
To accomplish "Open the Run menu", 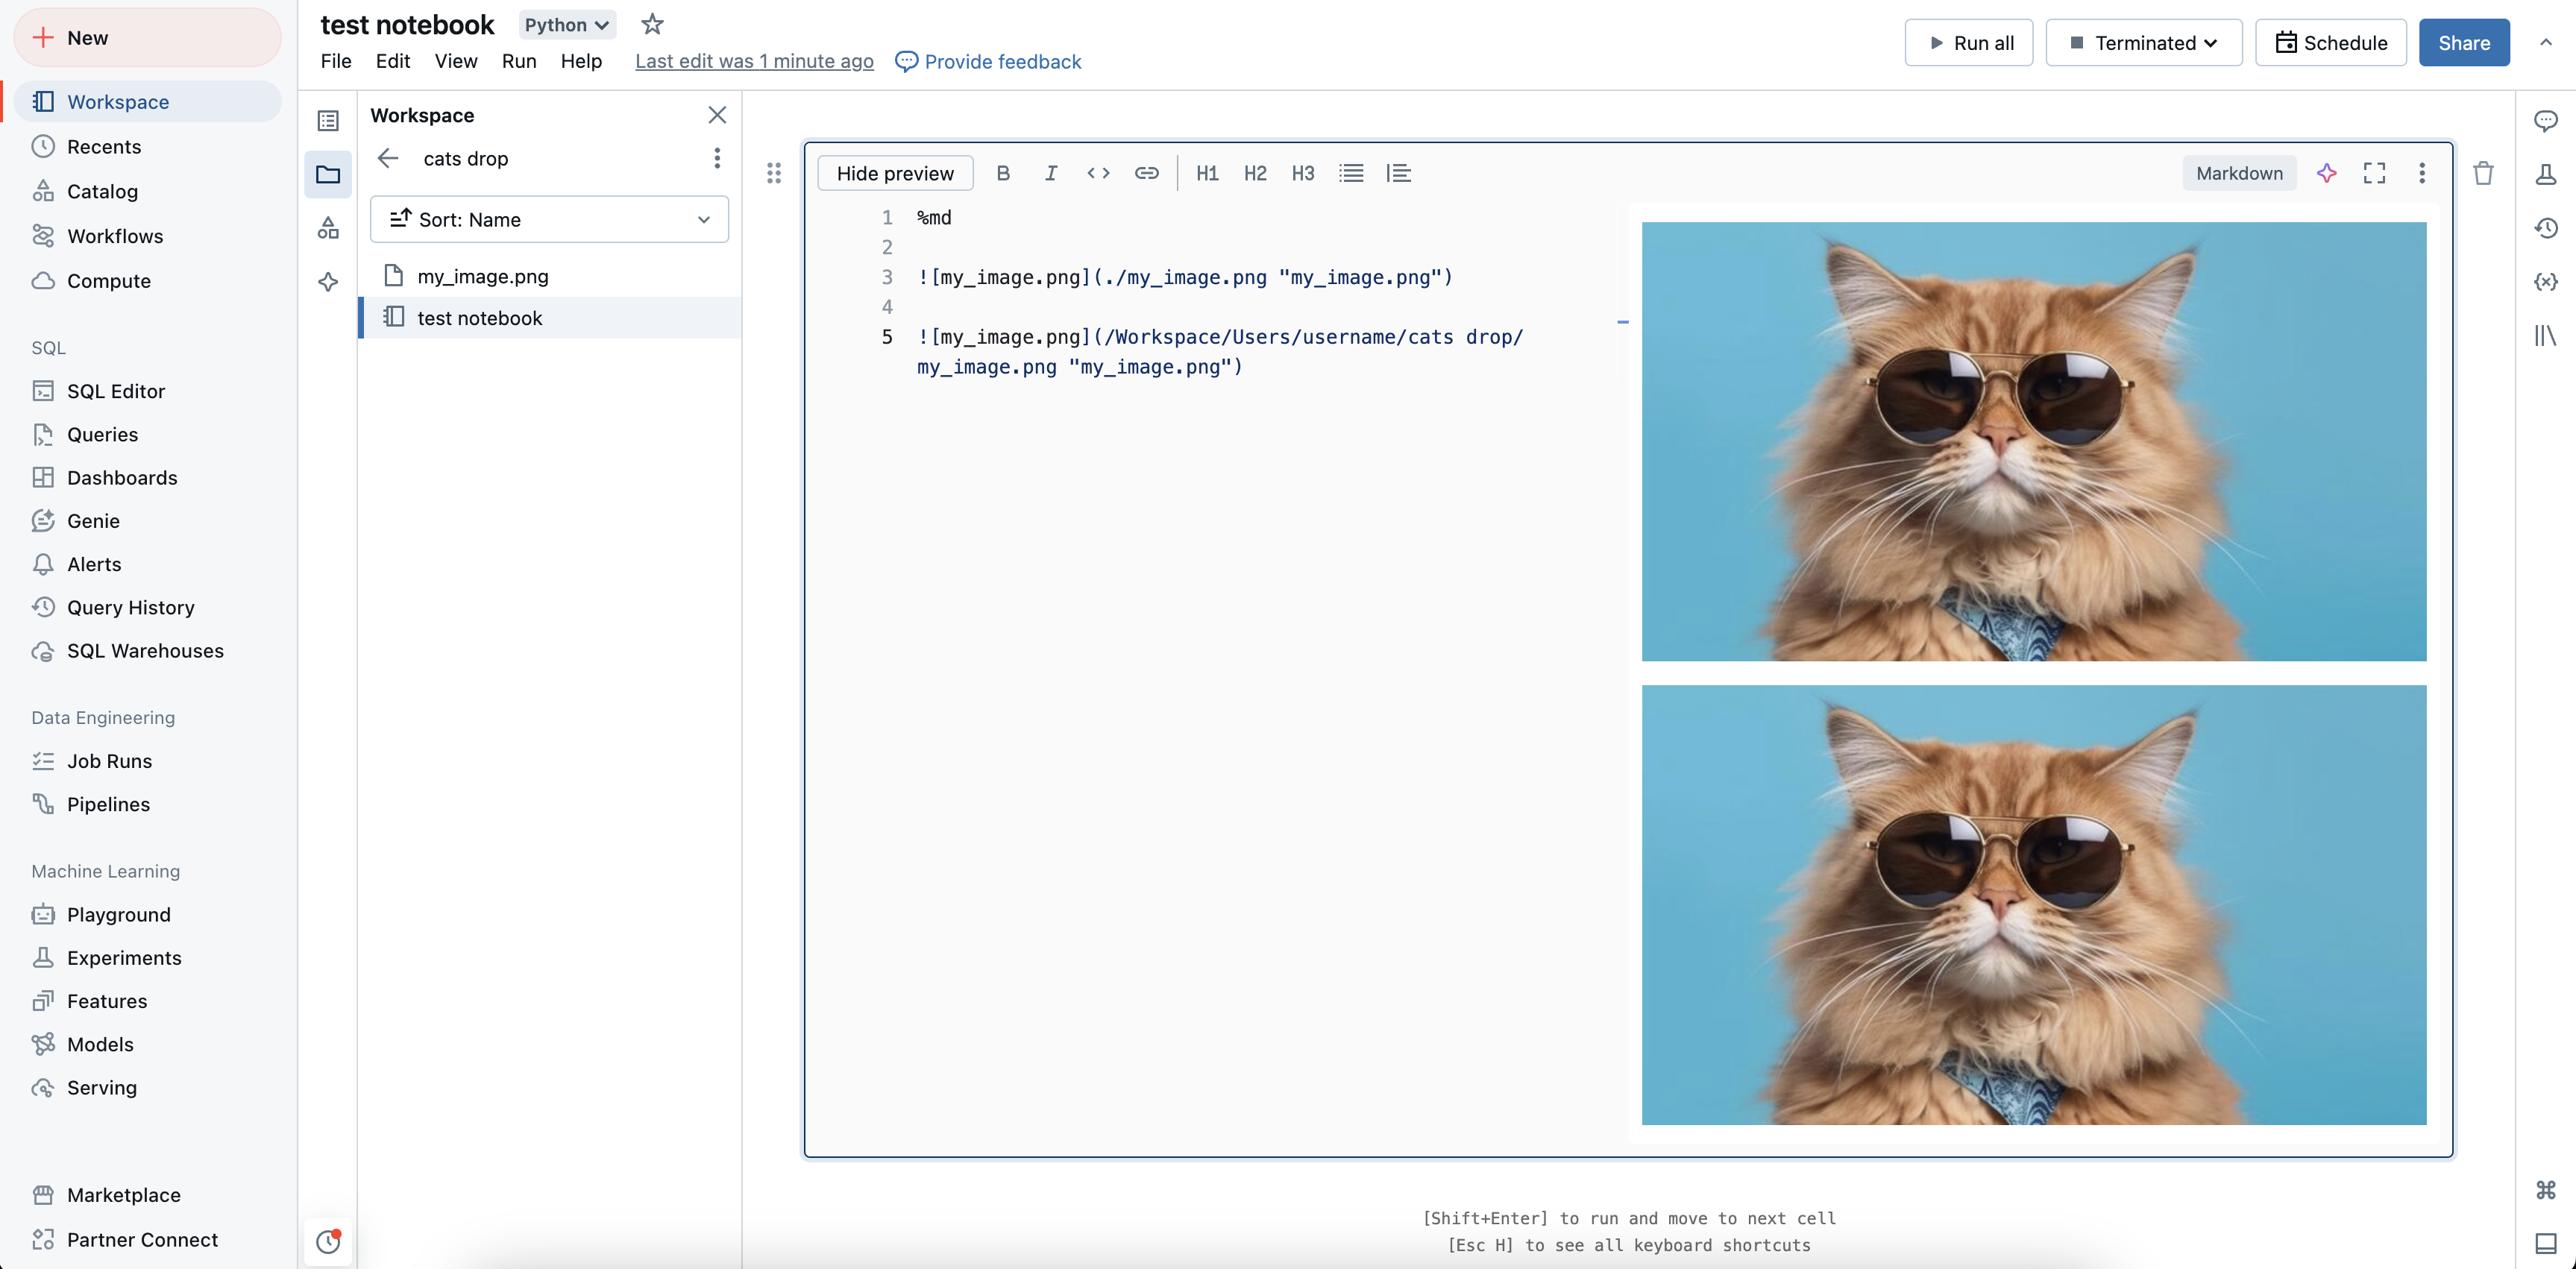I will 519,60.
